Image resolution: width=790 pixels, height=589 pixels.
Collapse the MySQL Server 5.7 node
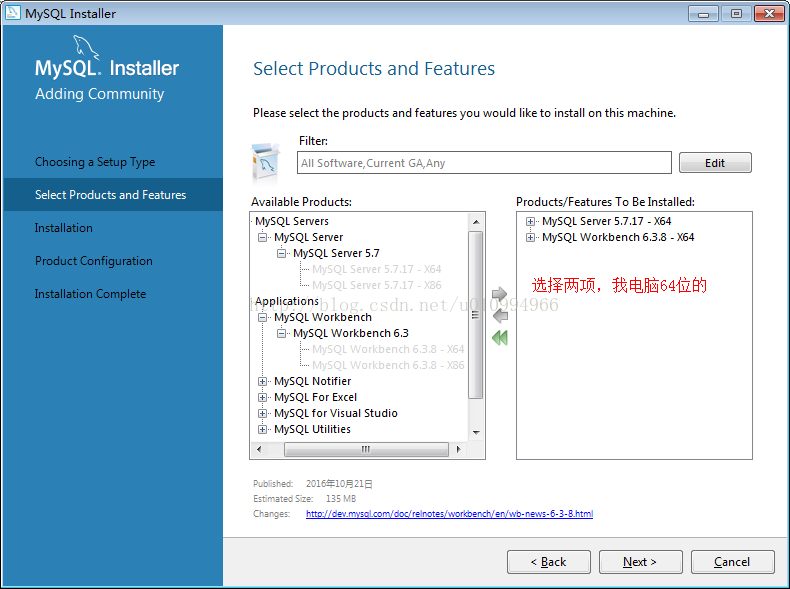pyautogui.click(x=281, y=253)
